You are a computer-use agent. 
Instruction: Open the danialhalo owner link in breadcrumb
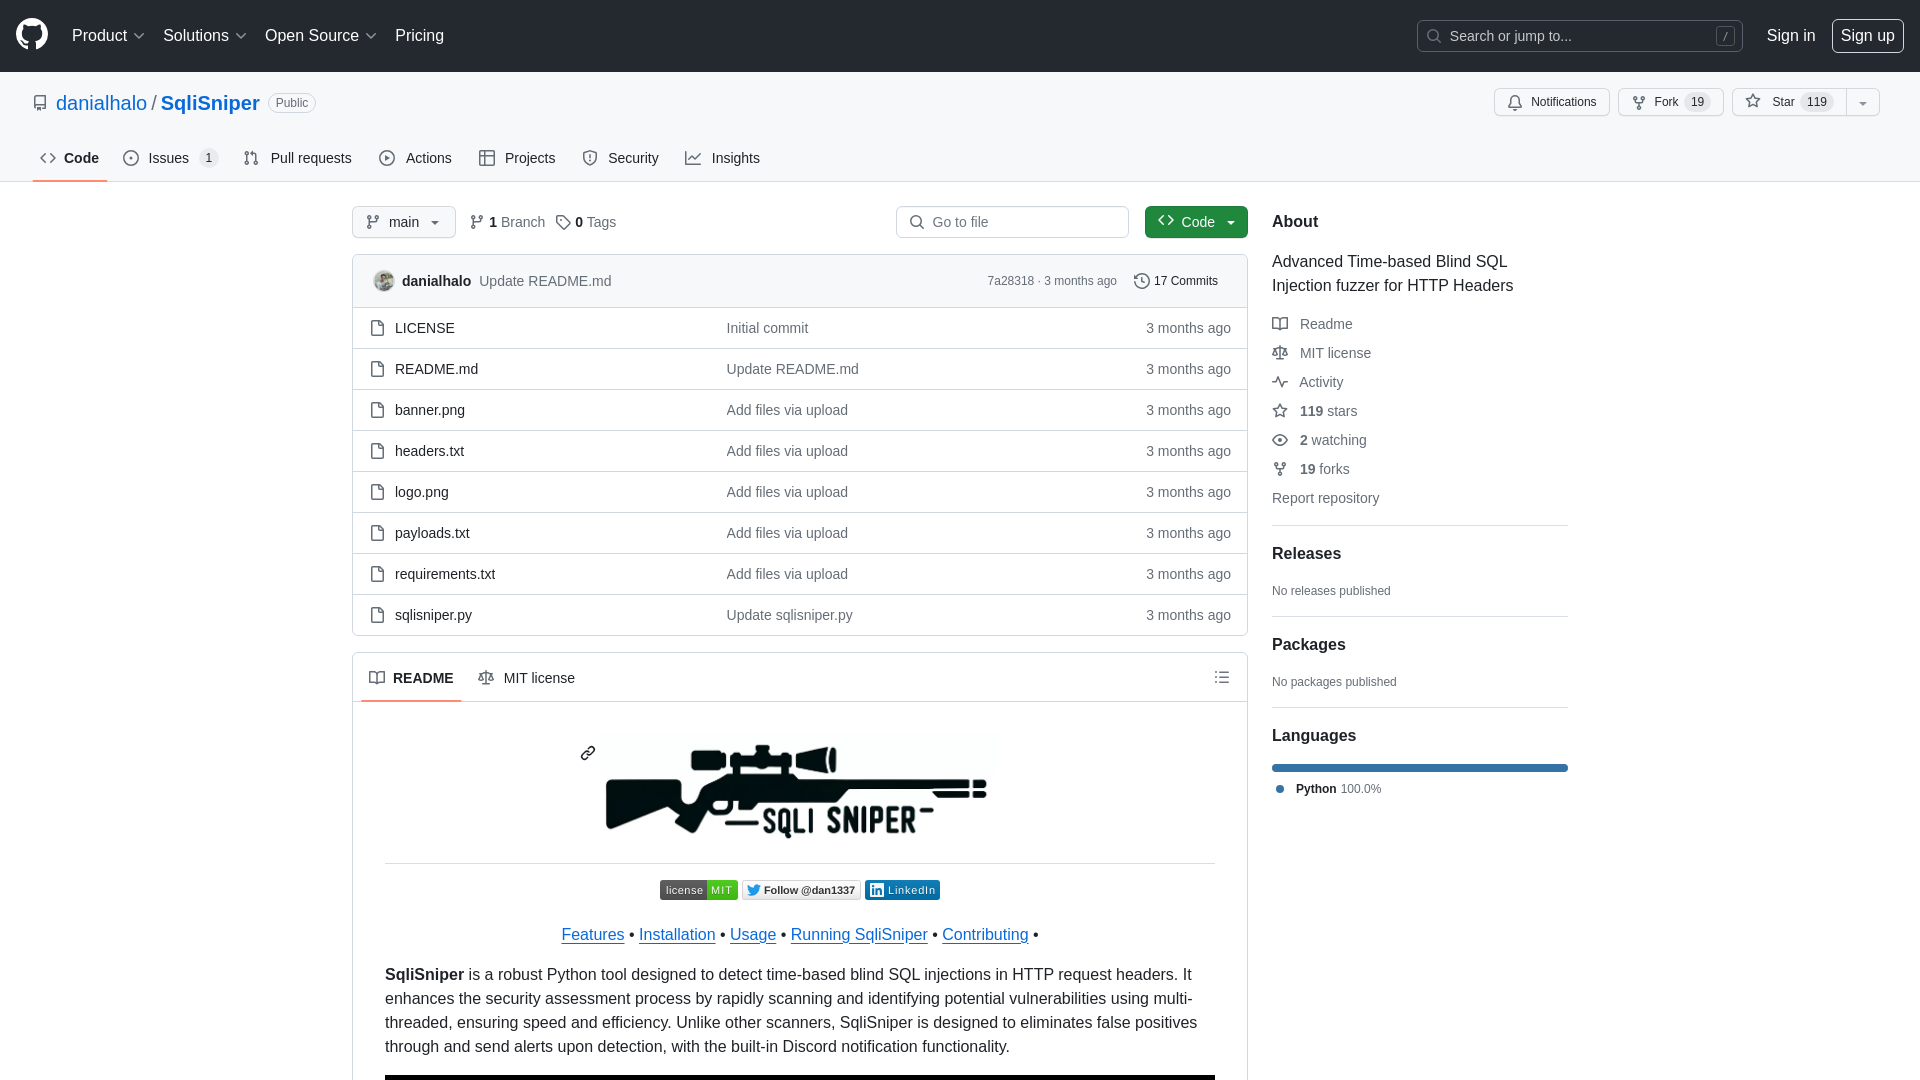[x=101, y=103]
